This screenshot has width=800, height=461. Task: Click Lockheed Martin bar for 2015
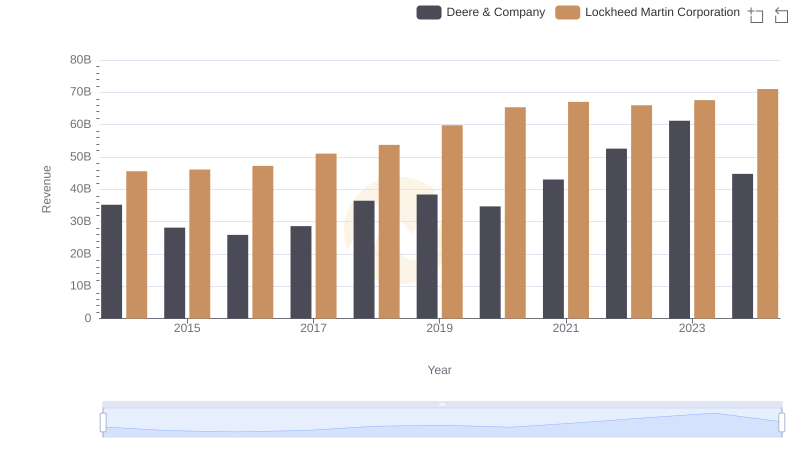coord(199,244)
